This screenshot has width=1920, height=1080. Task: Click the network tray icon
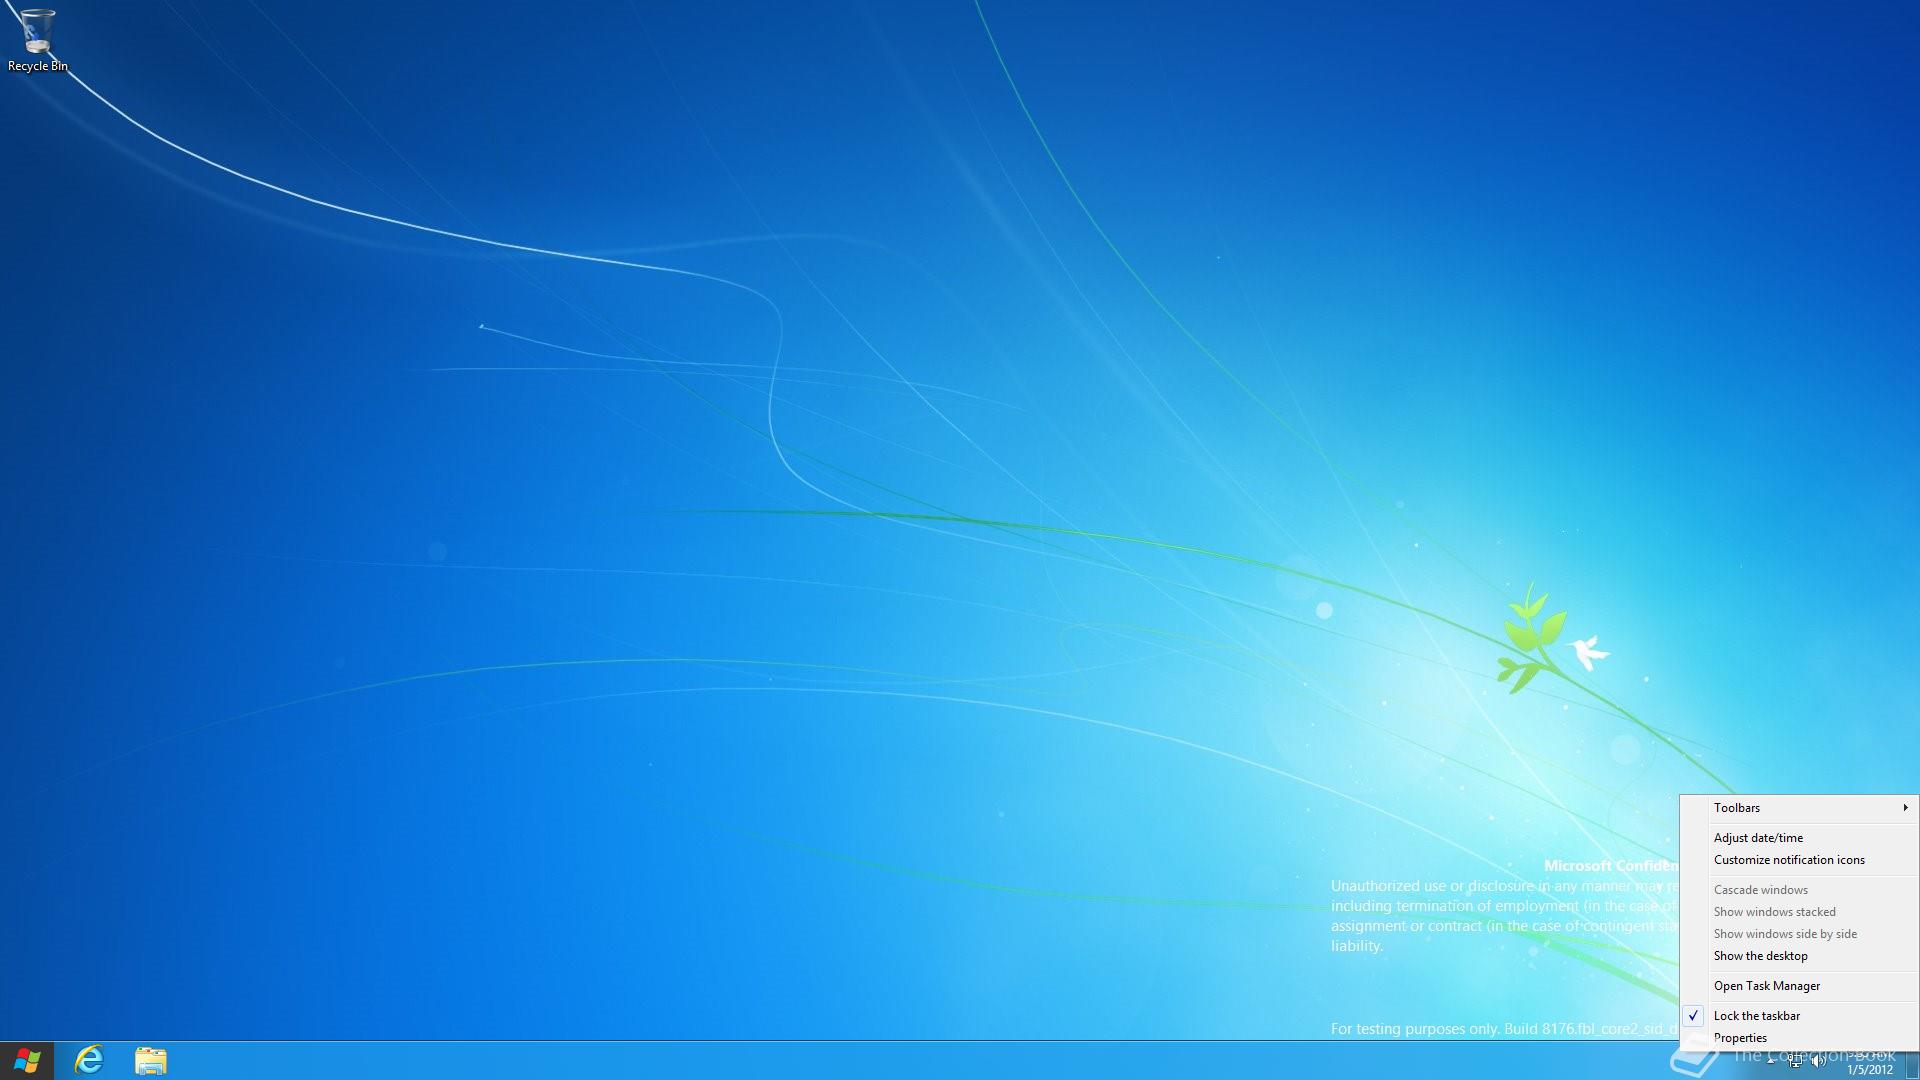coord(1796,1061)
